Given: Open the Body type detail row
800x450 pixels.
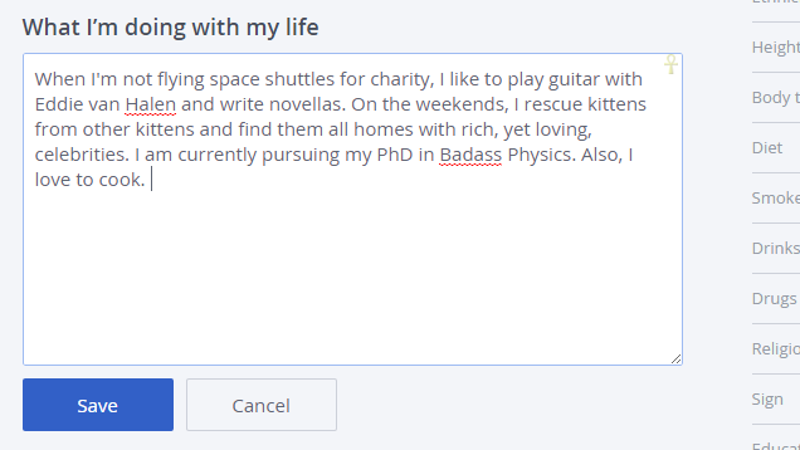Looking at the screenshot, I should pos(776,97).
